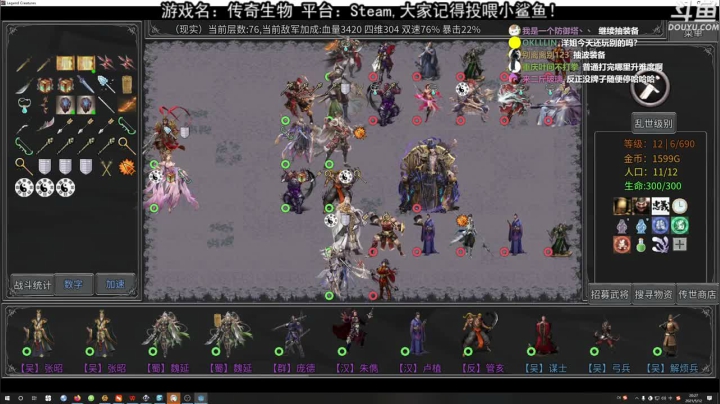Toggle the 加速 speed-up button

[x=115, y=285]
